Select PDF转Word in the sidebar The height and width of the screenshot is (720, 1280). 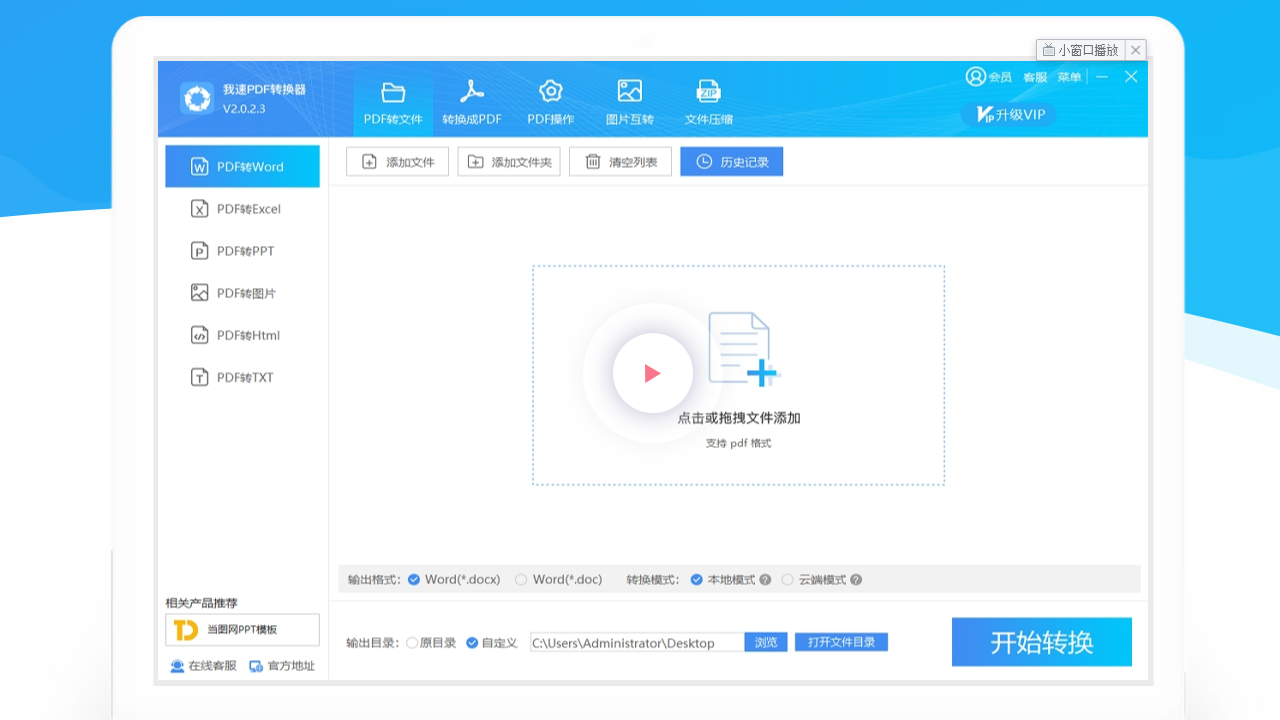point(242,166)
